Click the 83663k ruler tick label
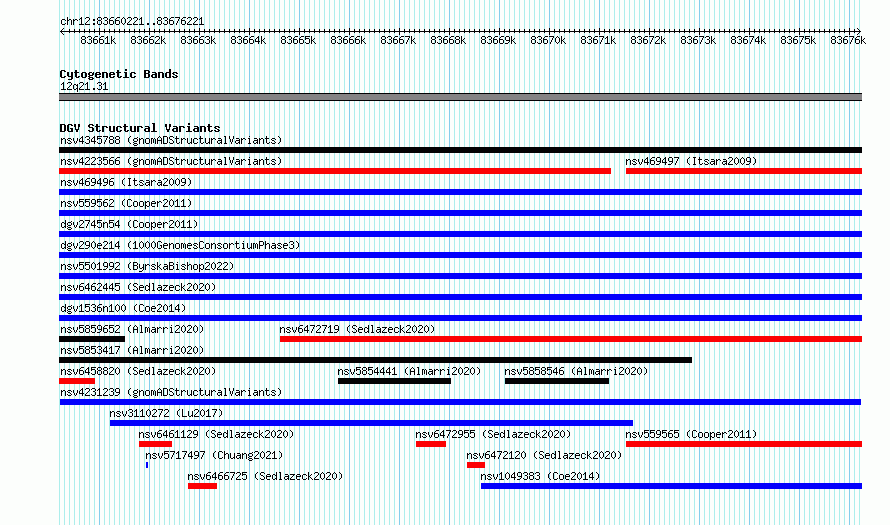Viewport: 890px width, 525px height. (x=198, y=40)
